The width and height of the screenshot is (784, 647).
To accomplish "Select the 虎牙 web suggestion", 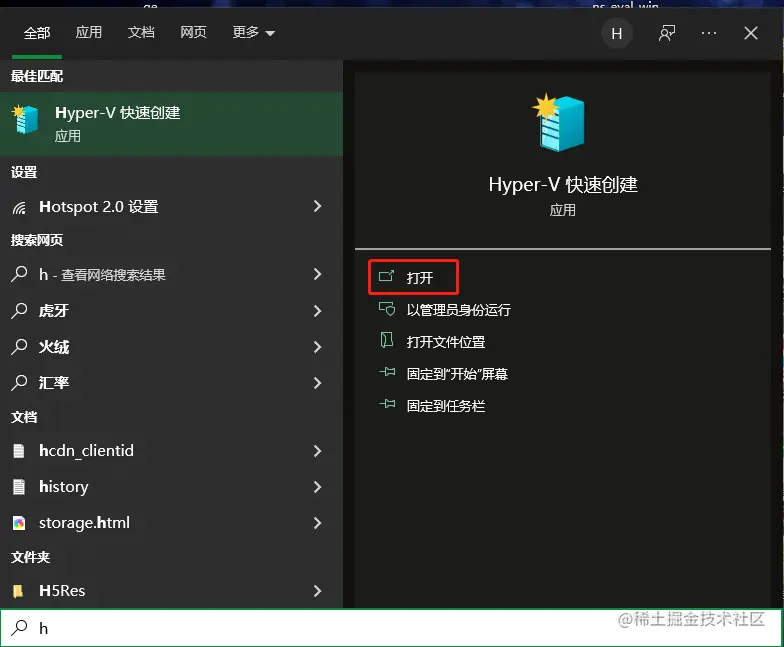I will pos(172,311).
